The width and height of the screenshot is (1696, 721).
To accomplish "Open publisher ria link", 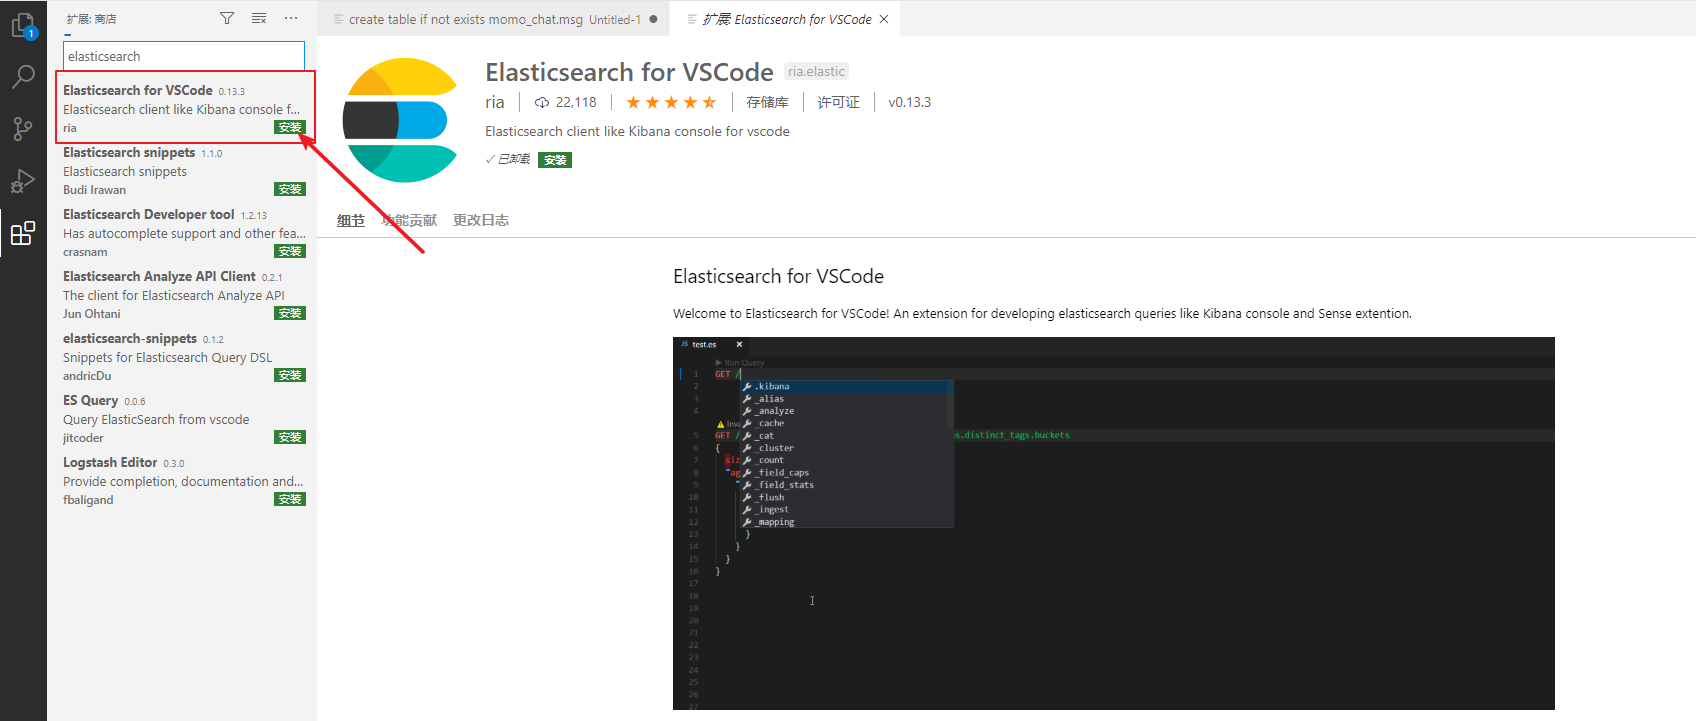I will pyautogui.click(x=495, y=102).
